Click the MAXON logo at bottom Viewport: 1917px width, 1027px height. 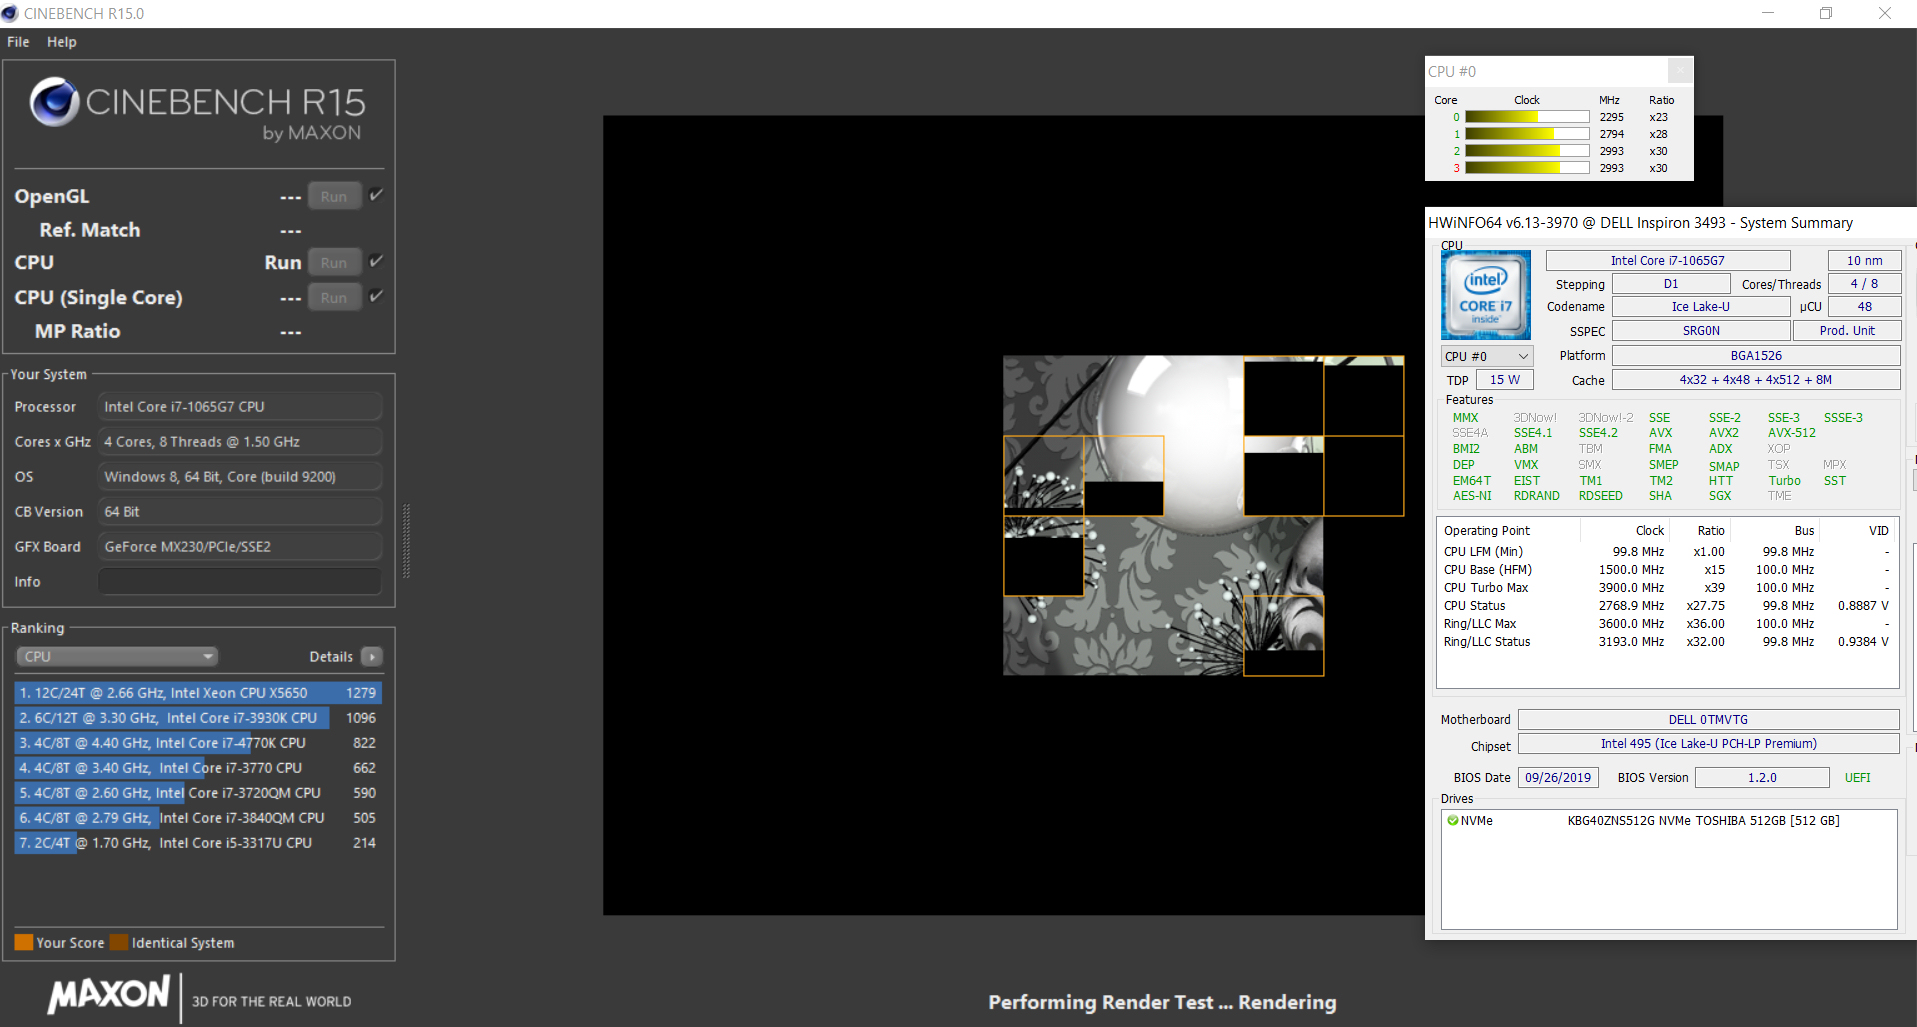(x=109, y=995)
